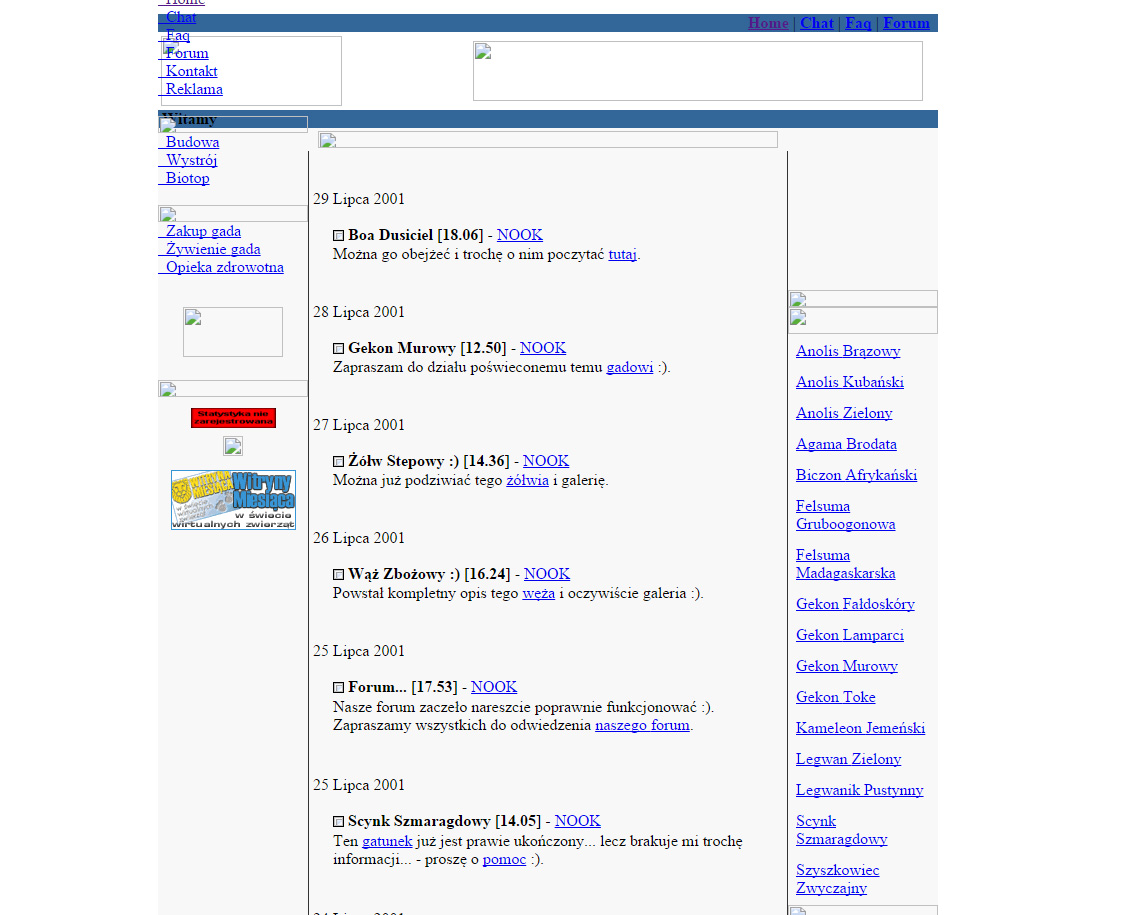The image size is (1135, 915).
Task: Click the bullet icon beside Boa Dusiciel
Action: (x=338, y=236)
